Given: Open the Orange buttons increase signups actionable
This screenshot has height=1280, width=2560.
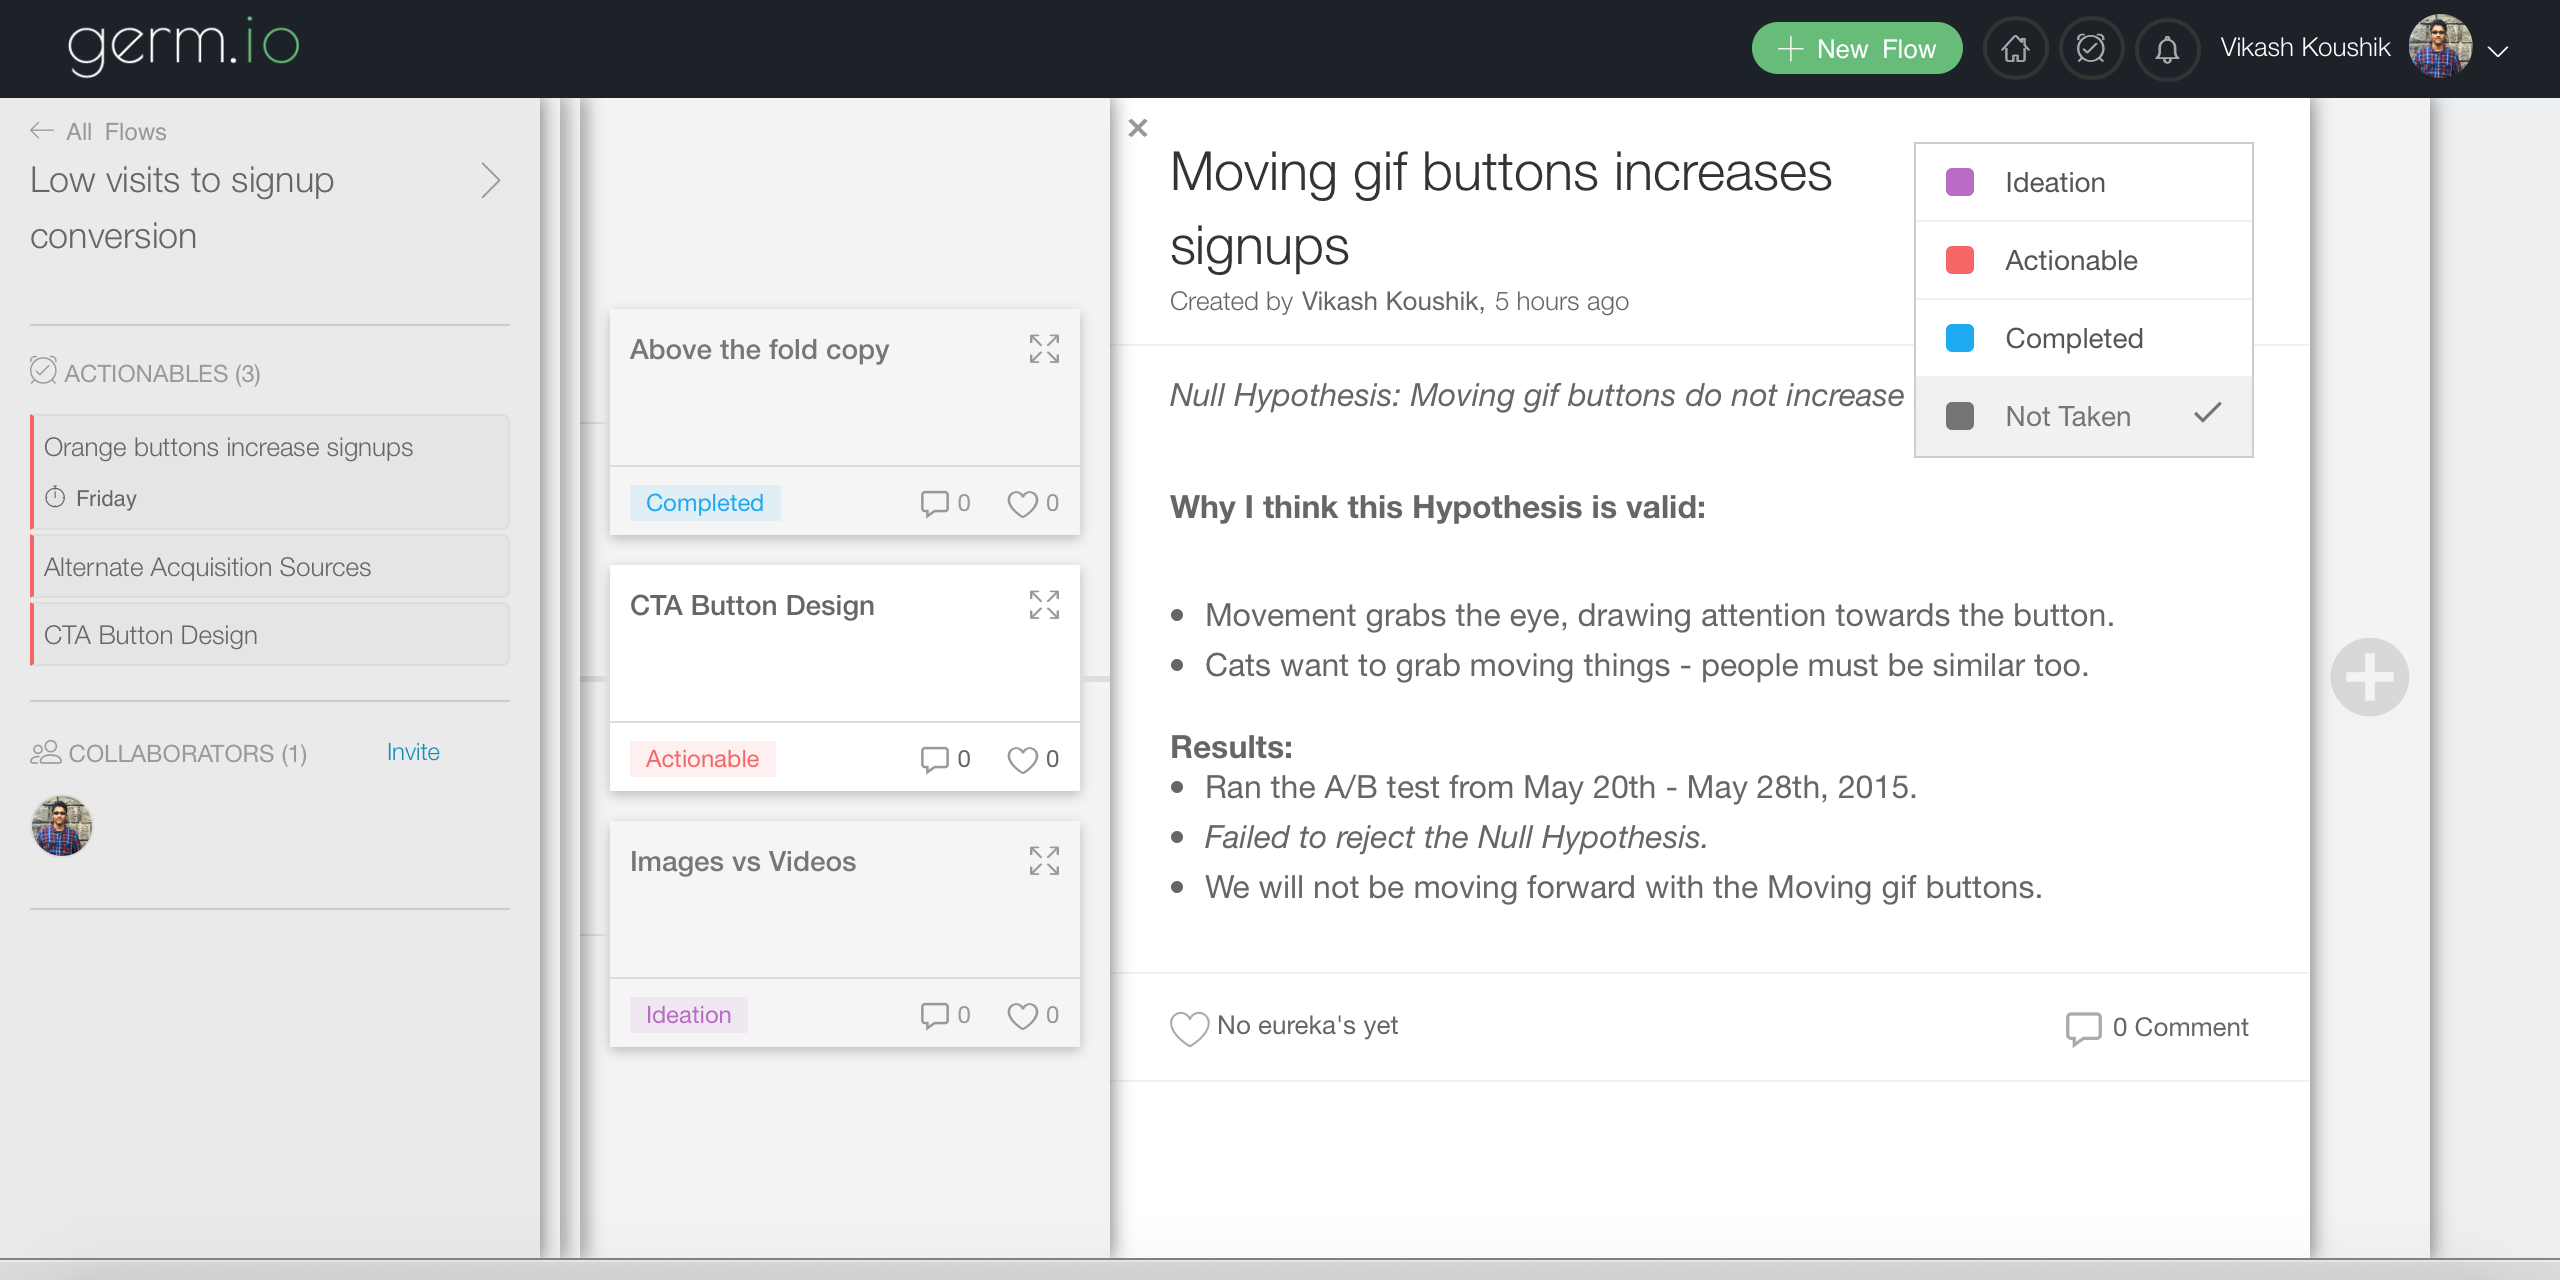Looking at the screenshot, I should click(x=228, y=447).
